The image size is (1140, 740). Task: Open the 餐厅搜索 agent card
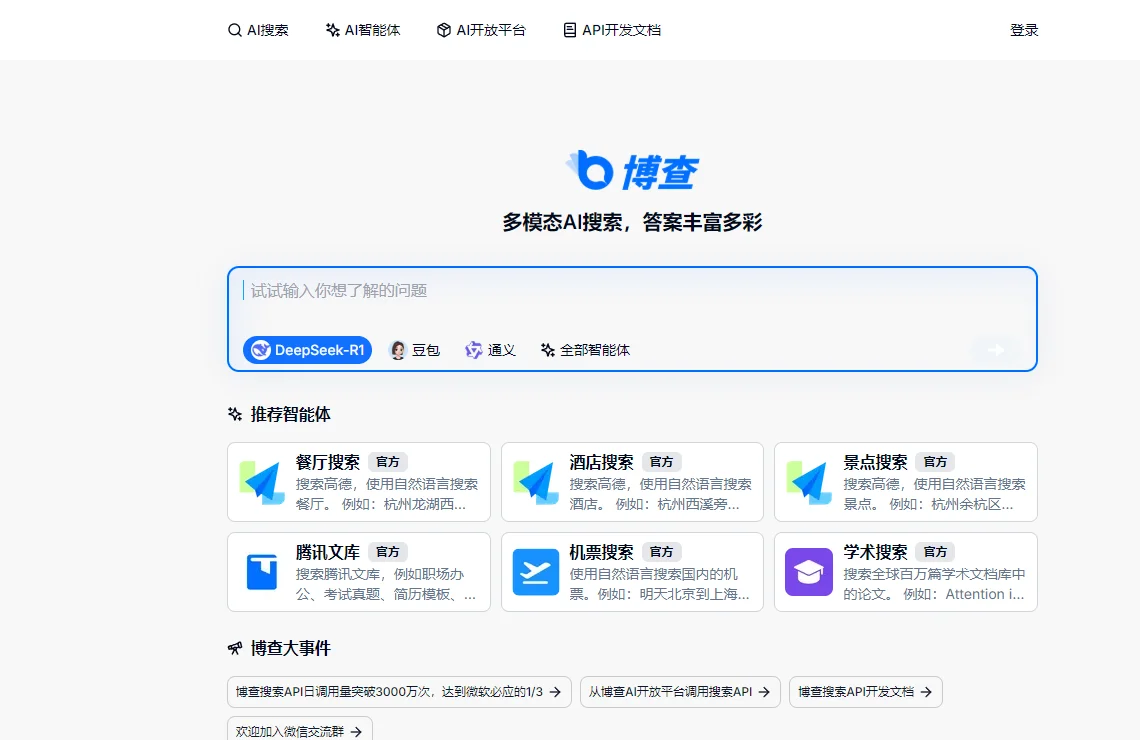(358, 482)
